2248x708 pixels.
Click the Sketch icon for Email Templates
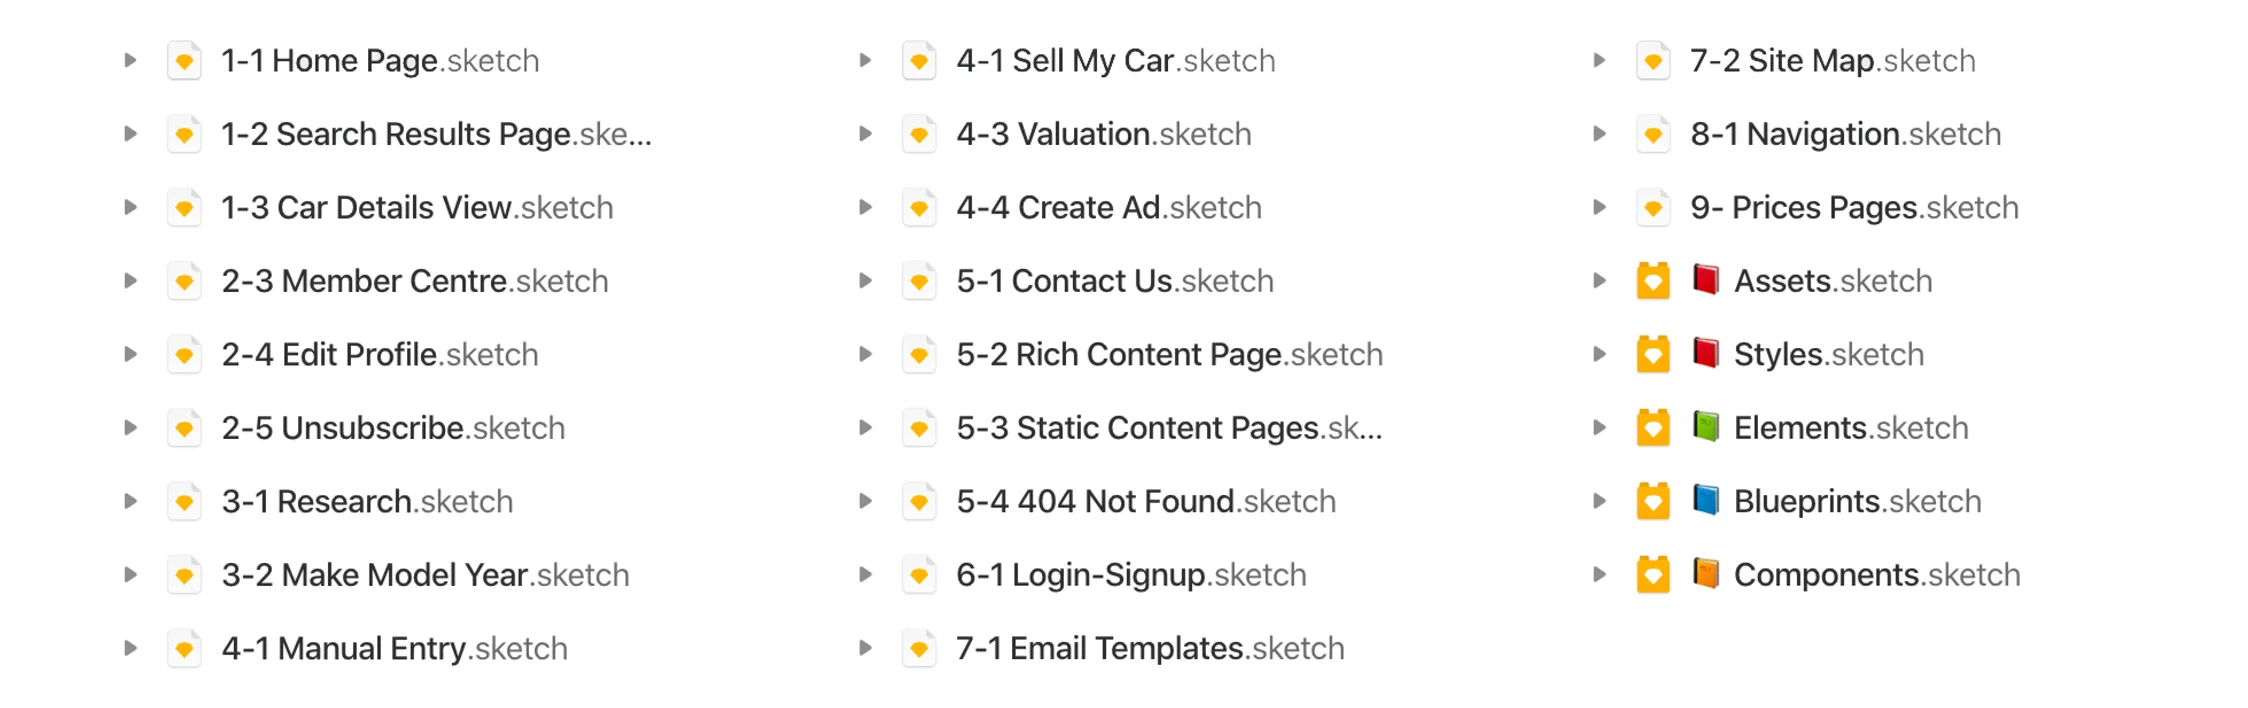pos(919,648)
